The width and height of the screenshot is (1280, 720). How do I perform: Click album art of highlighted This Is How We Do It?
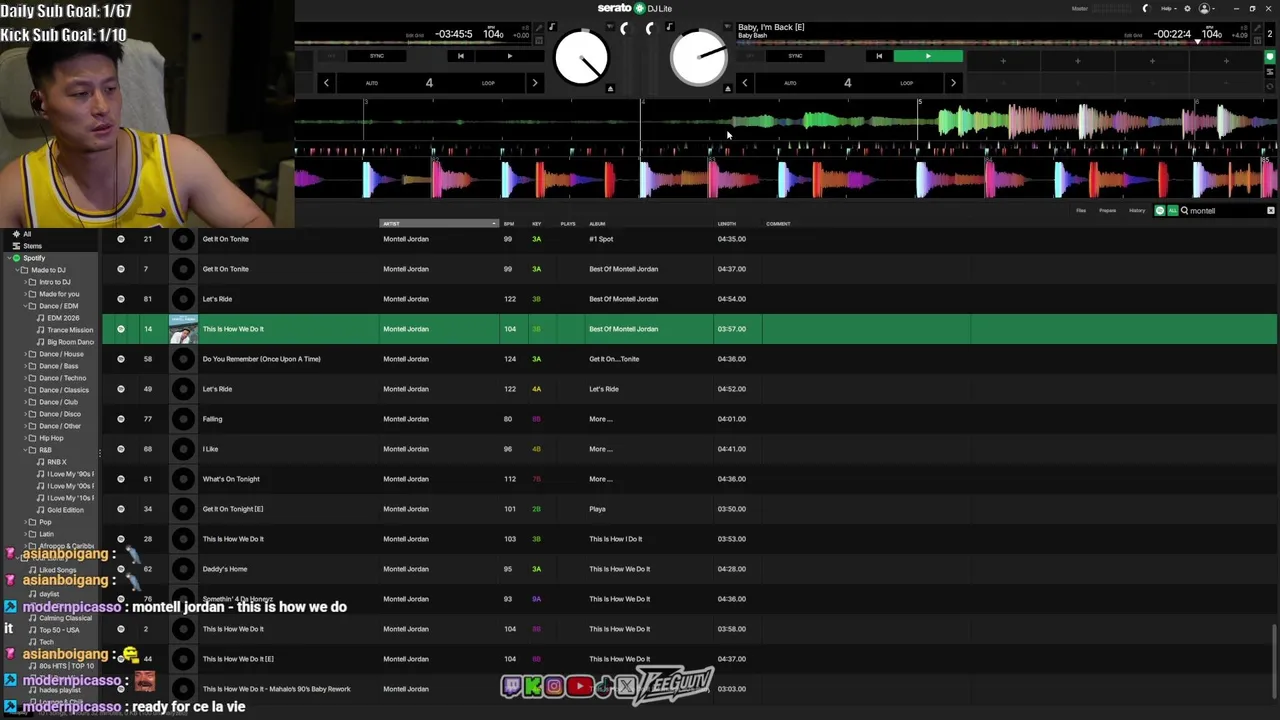[183, 329]
